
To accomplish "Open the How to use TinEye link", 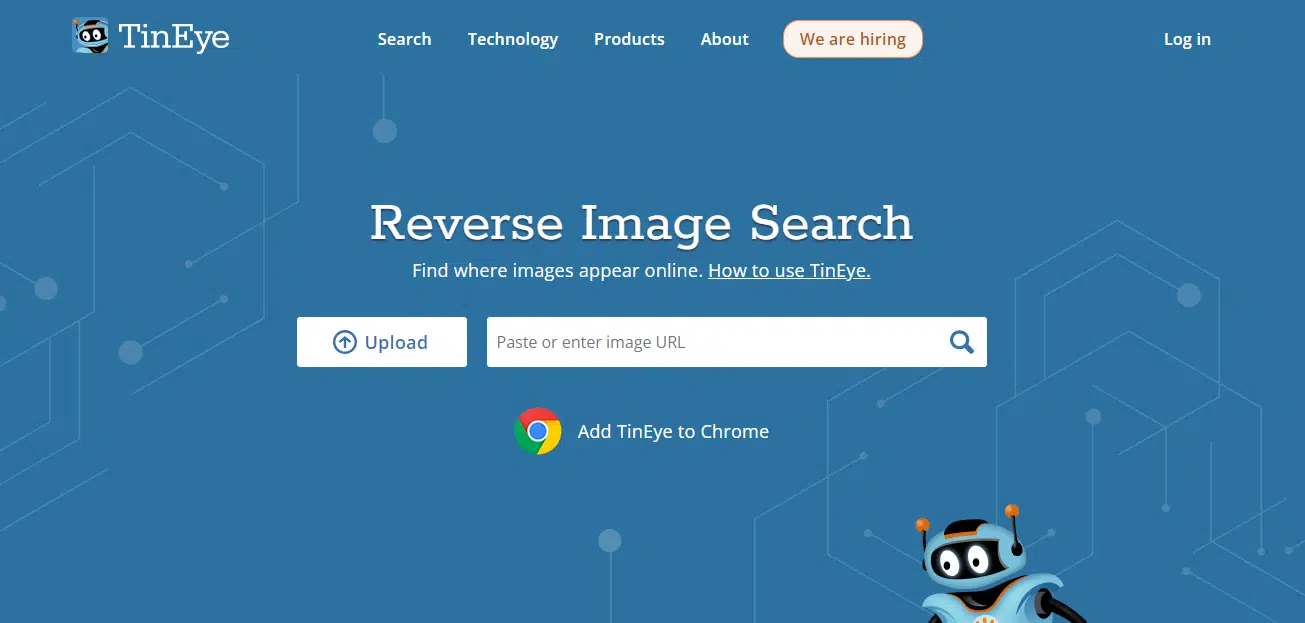I will point(789,270).
